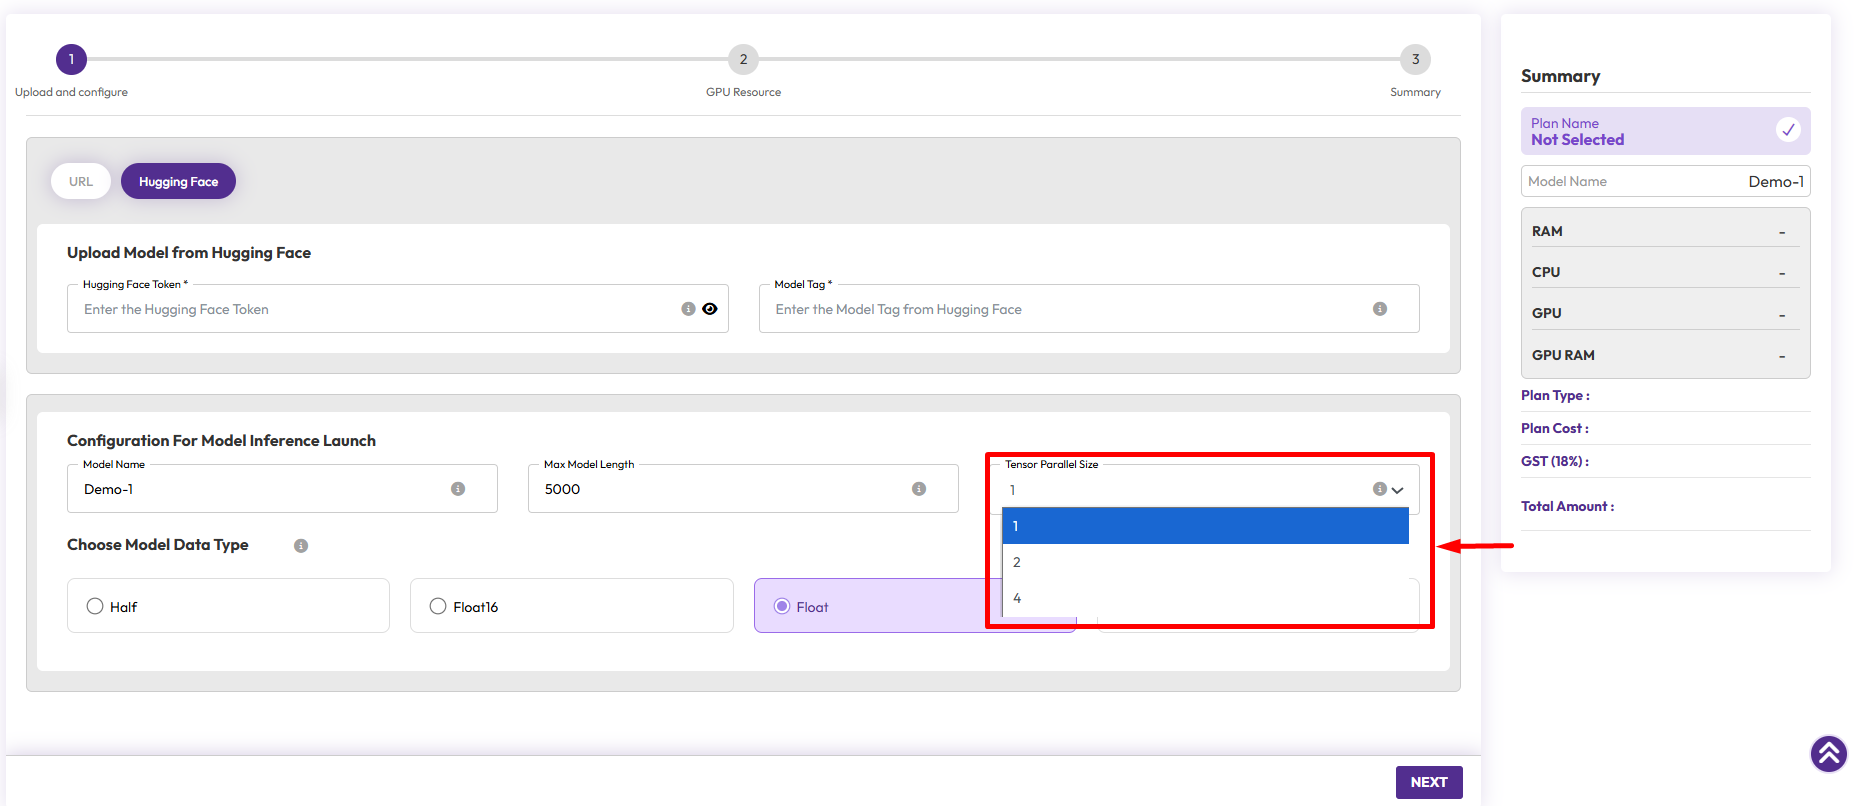Click info icon in Model Name field
The height and width of the screenshot is (806, 1859).
point(458,489)
